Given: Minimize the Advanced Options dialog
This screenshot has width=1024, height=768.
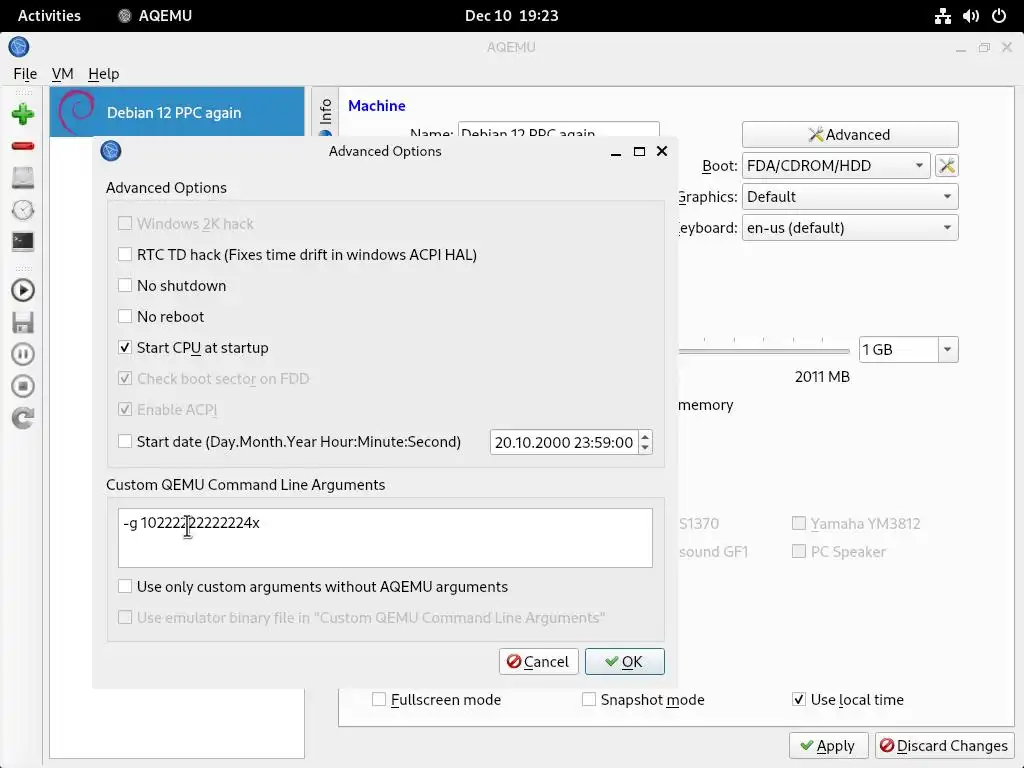Looking at the screenshot, I should point(616,152).
